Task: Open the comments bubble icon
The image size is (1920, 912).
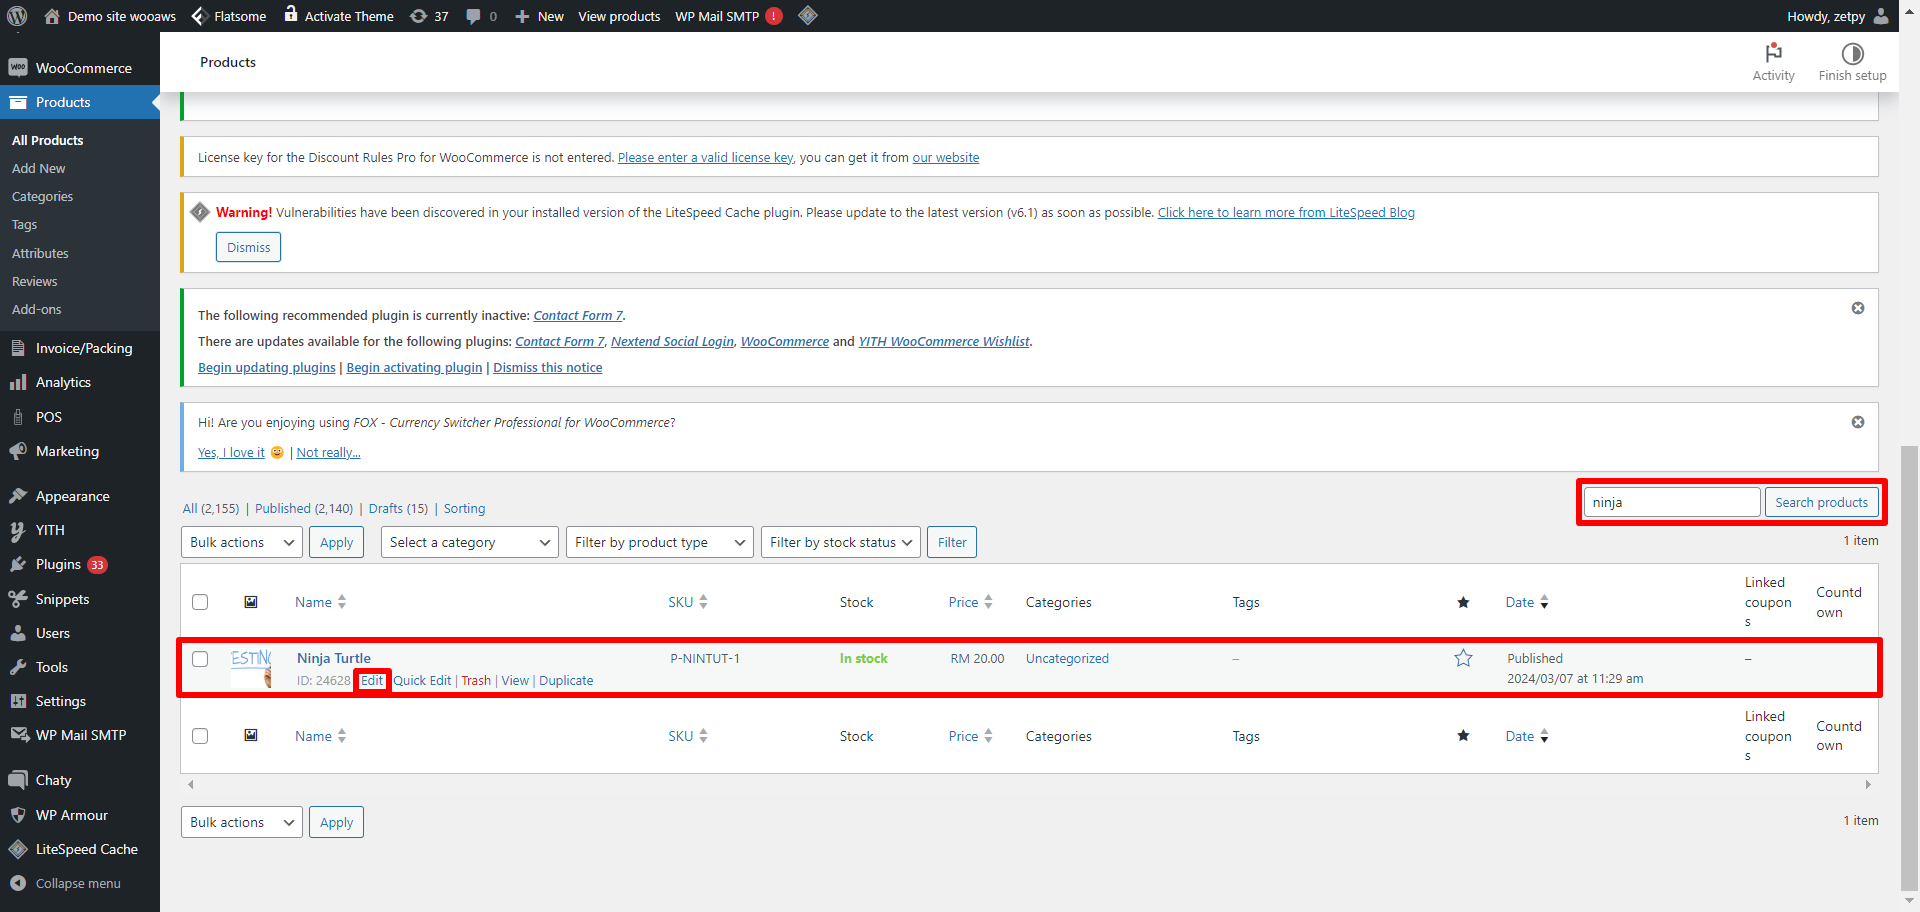Action: point(474,16)
